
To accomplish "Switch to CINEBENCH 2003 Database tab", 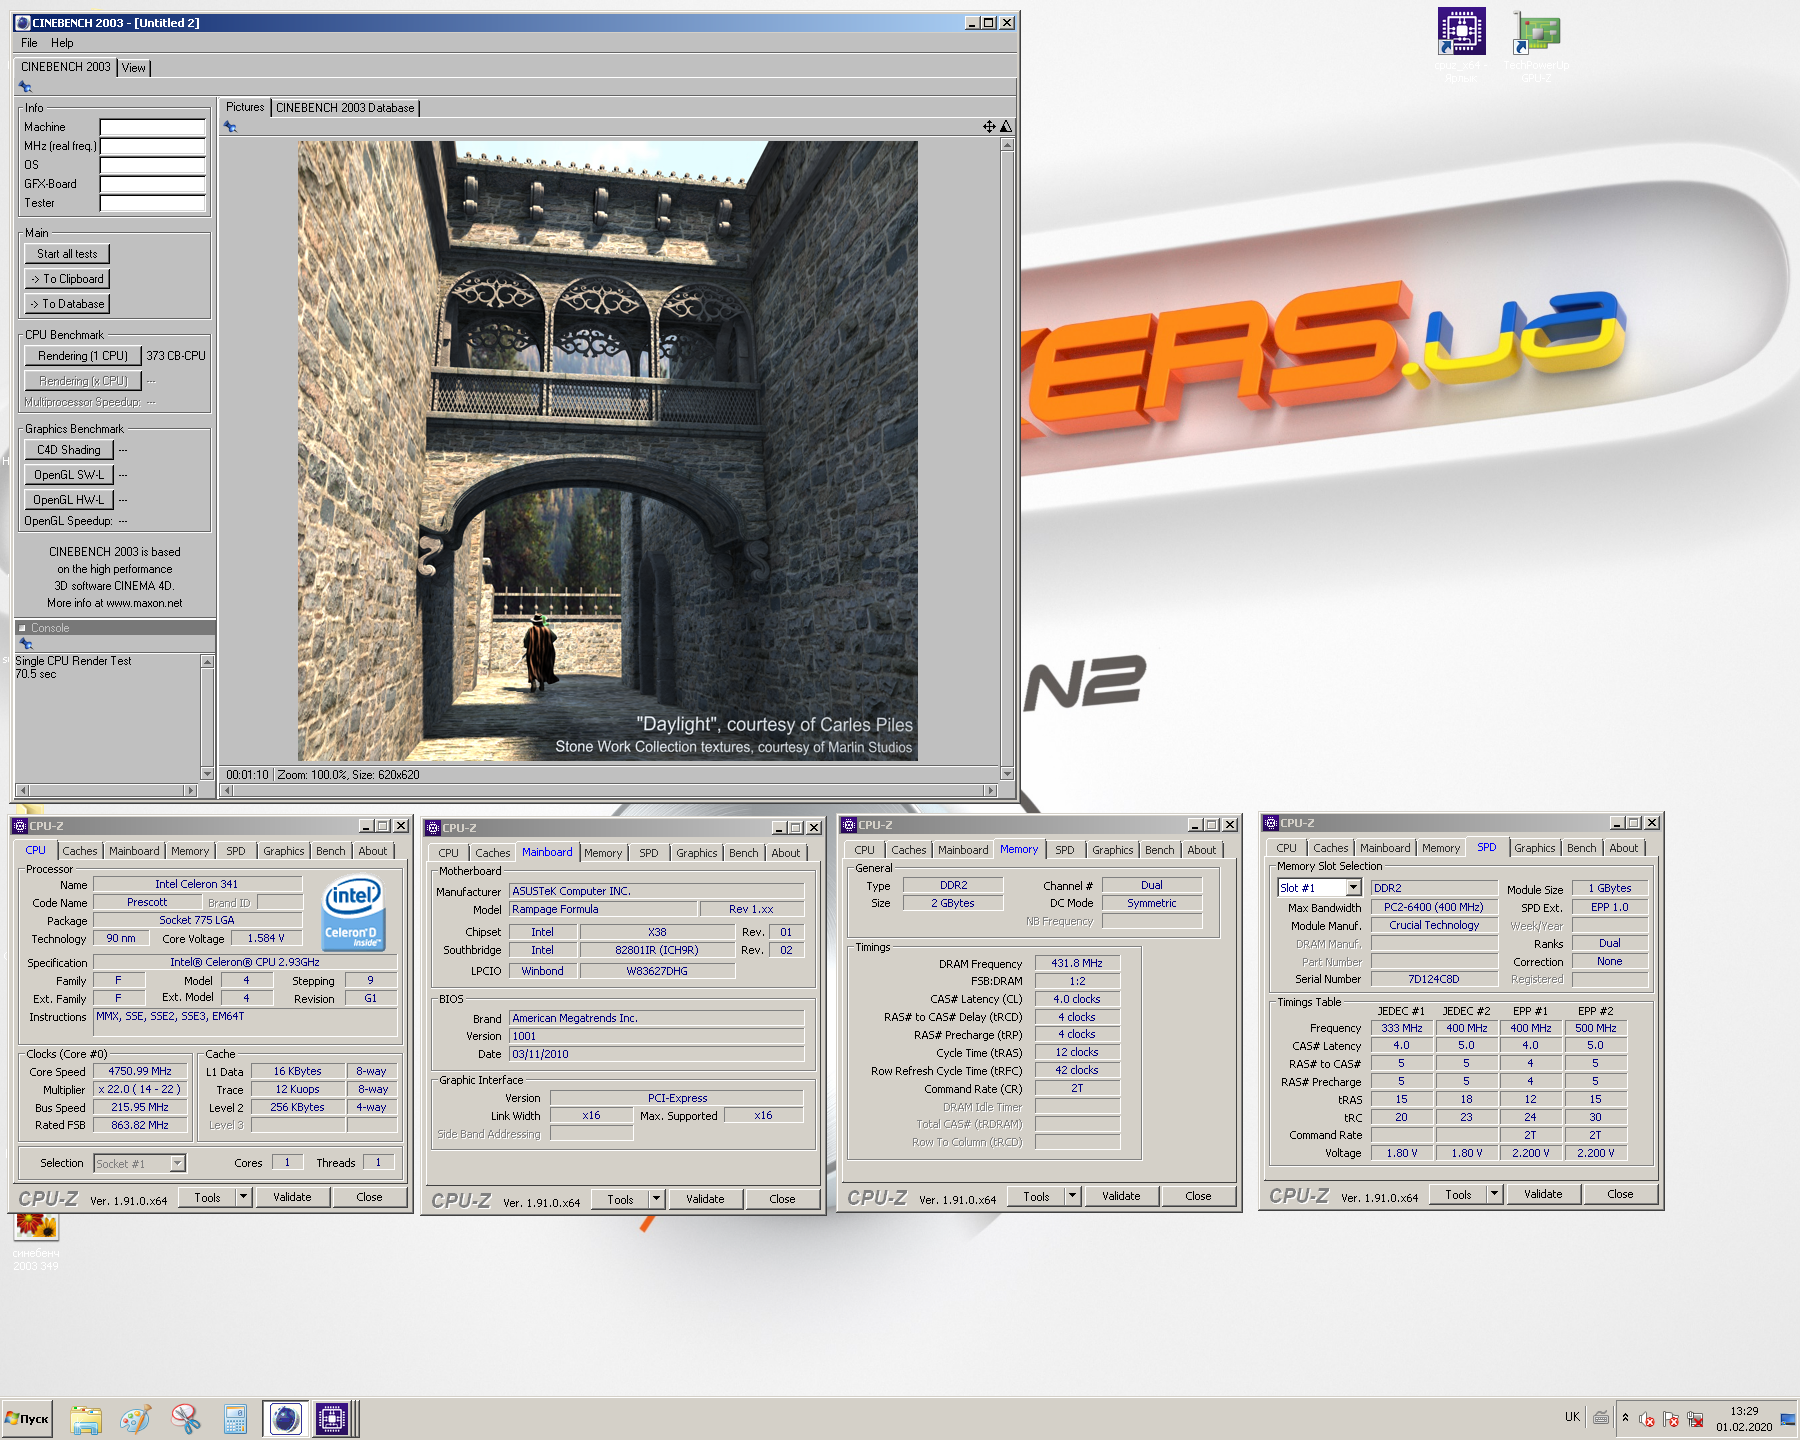I will click(x=345, y=108).
